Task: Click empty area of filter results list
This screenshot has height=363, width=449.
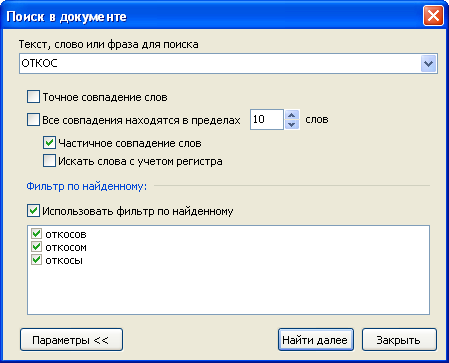Action: (228, 290)
